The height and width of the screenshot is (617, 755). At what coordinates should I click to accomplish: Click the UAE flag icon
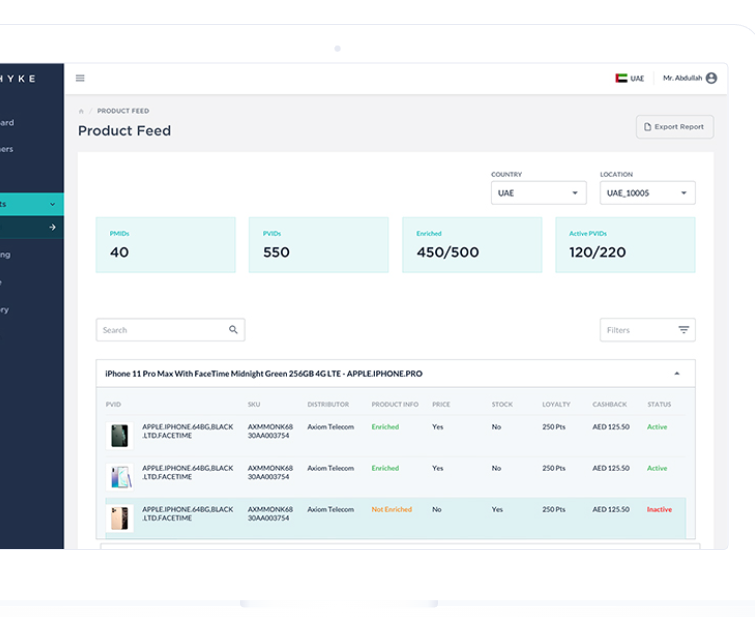tap(621, 78)
